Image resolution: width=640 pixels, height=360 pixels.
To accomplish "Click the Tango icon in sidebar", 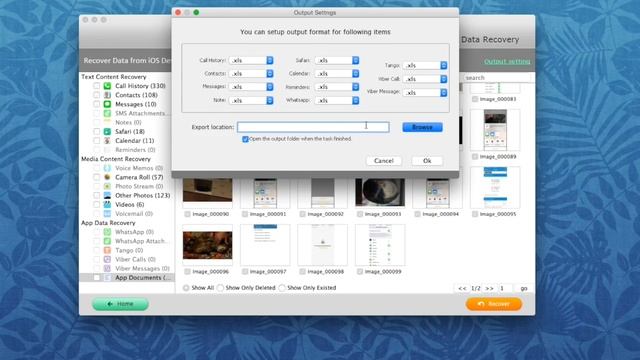I will pyautogui.click(x=107, y=250).
